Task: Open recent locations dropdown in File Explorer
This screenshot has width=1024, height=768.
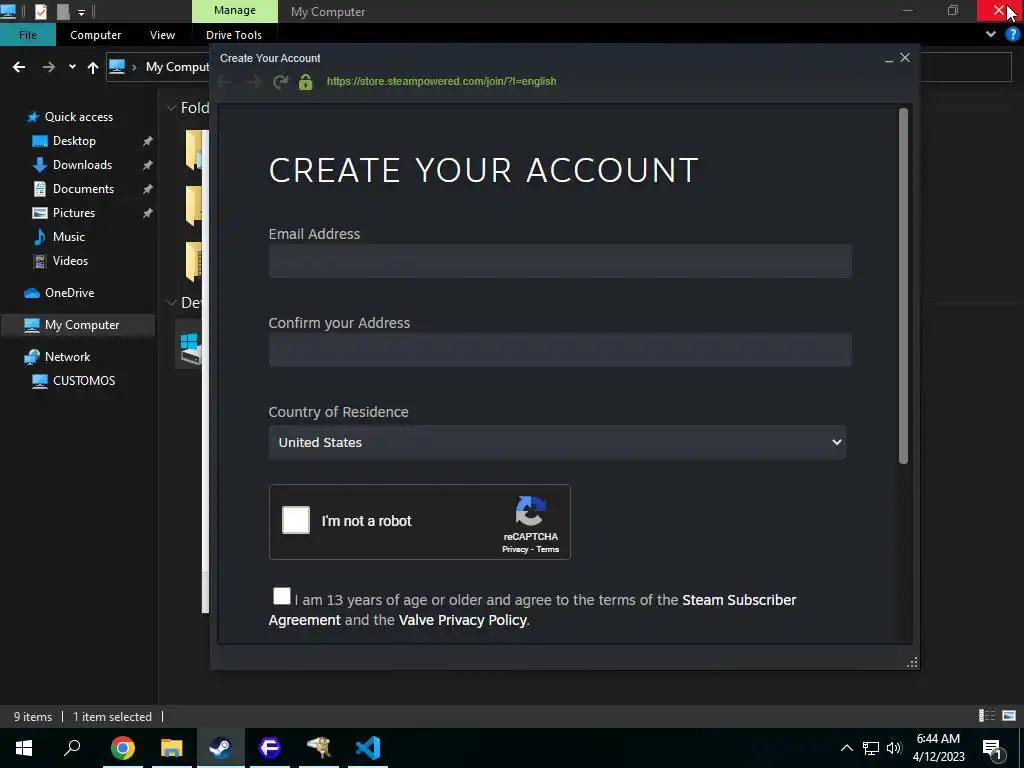Action: coord(72,67)
